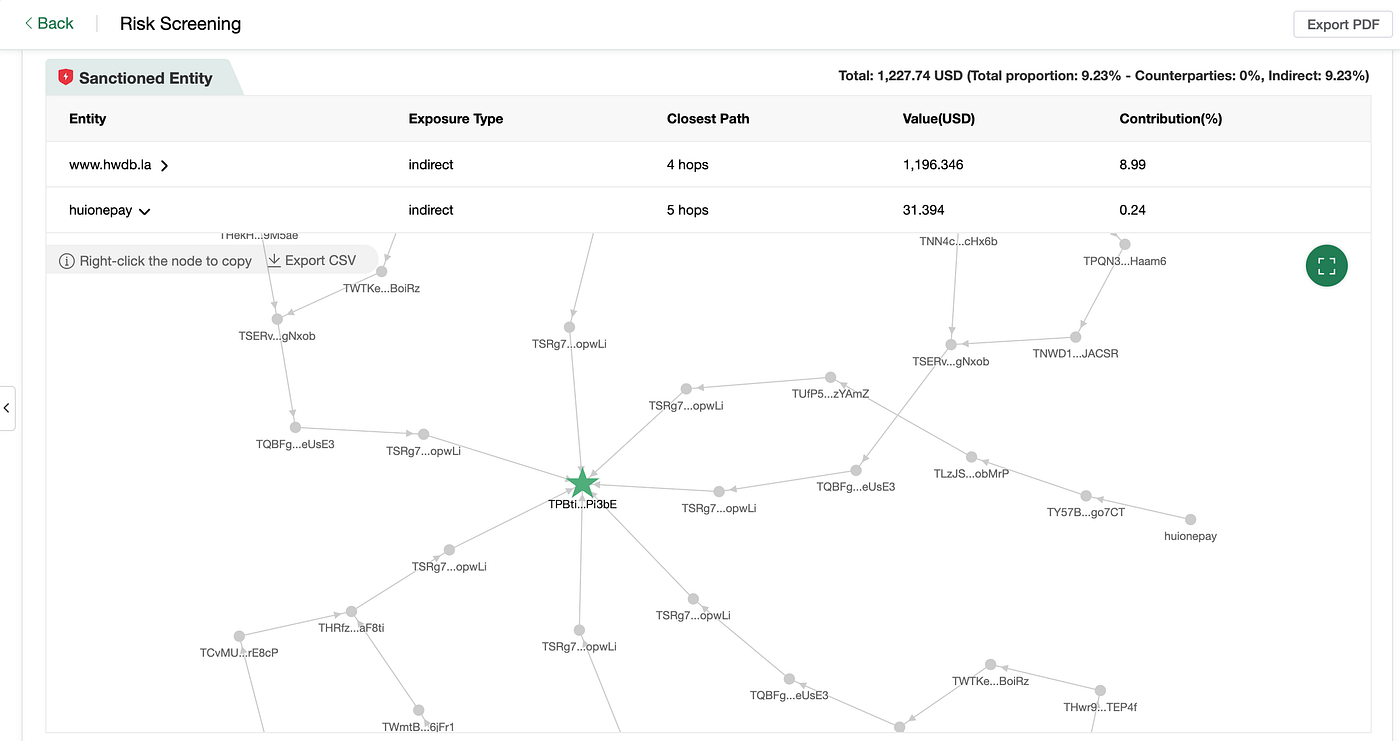Export report as PDF
This screenshot has width=1400, height=741.
coord(1342,25)
